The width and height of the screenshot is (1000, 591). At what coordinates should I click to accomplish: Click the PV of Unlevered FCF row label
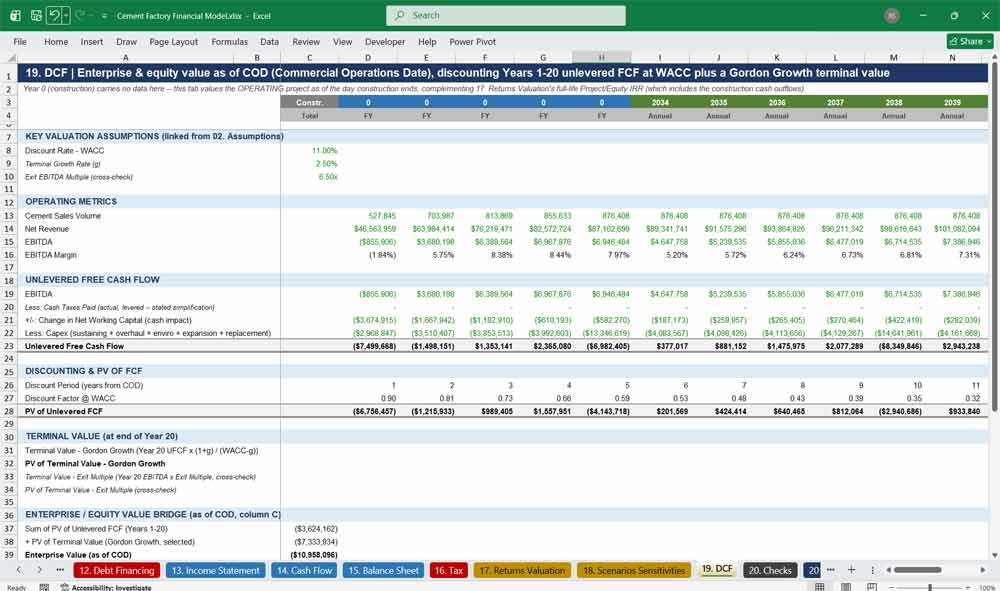click(x=64, y=412)
